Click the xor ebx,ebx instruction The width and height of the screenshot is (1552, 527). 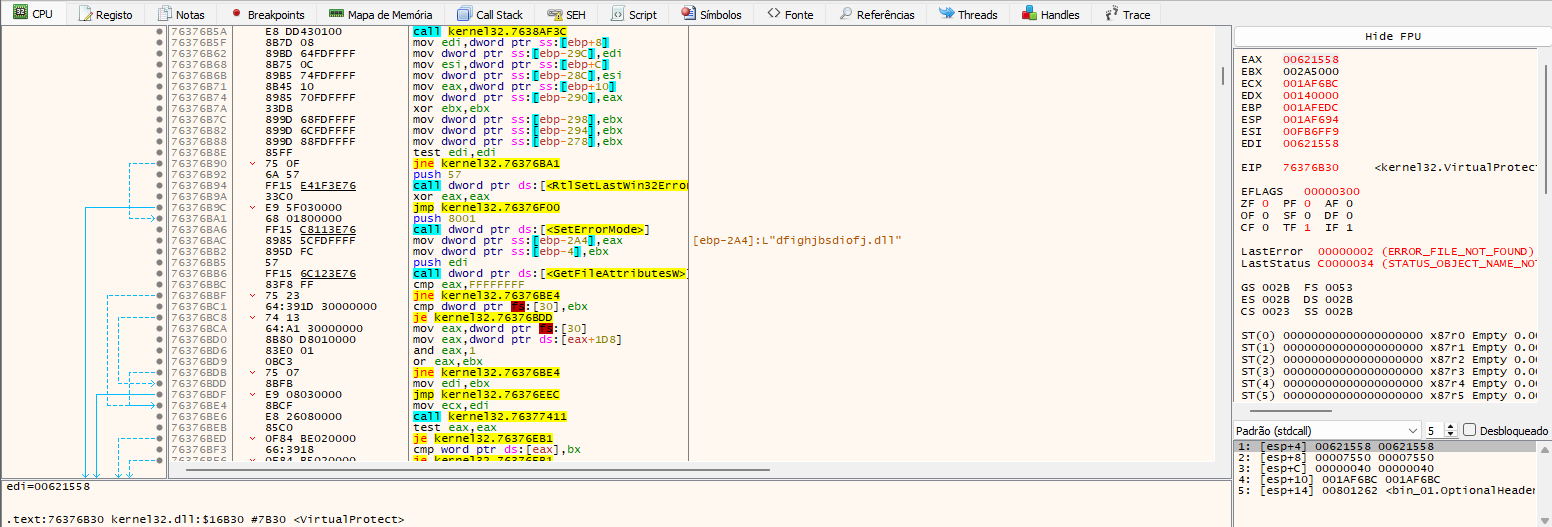[451, 108]
